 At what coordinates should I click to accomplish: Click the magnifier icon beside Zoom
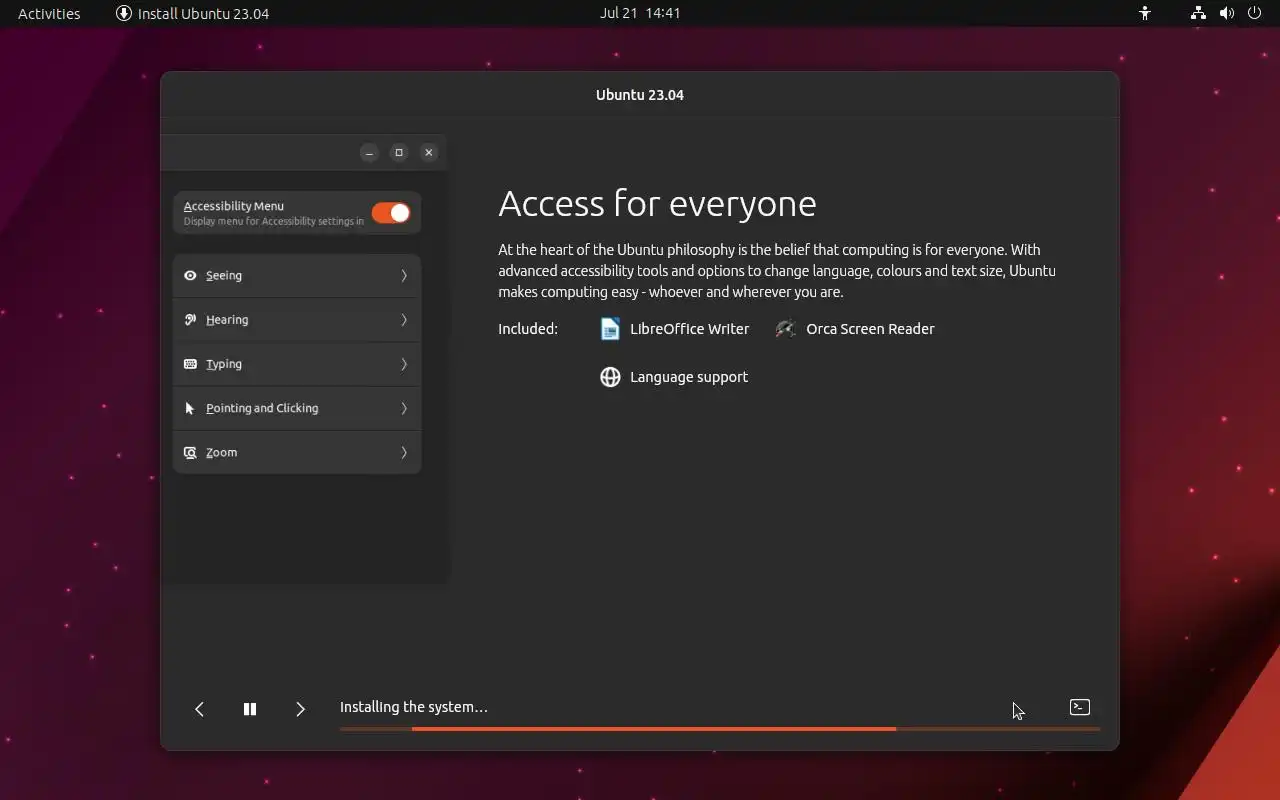(x=190, y=452)
